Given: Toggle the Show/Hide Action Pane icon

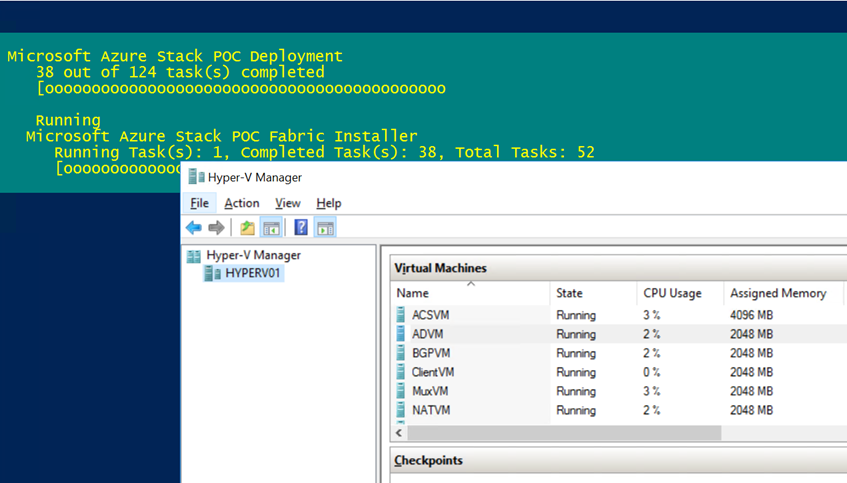Looking at the screenshot, I should tap(325, 227).
